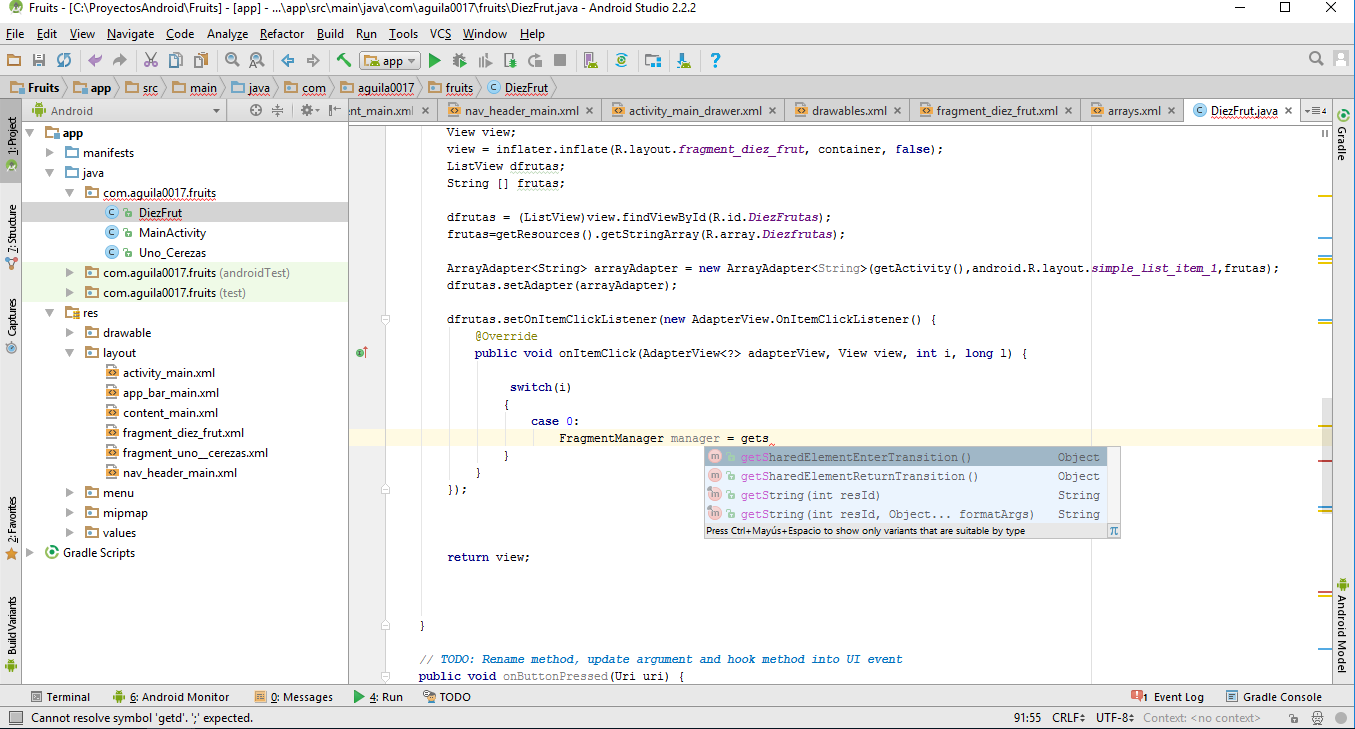Open the Terminal tool window

click(x=60, y=697)
